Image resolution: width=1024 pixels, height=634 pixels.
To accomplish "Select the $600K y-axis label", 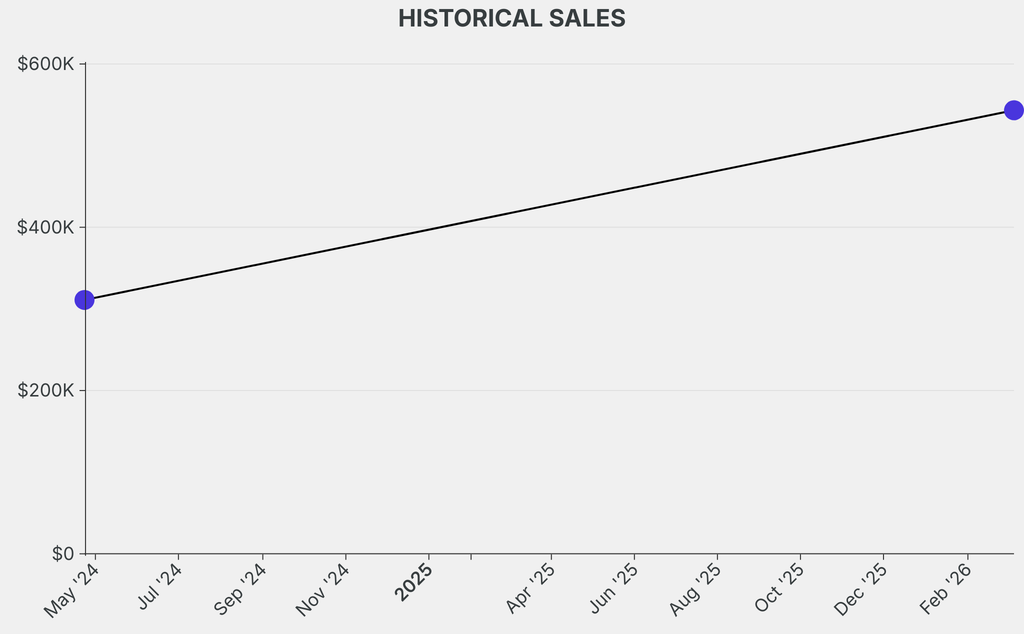I will point(46,64).
